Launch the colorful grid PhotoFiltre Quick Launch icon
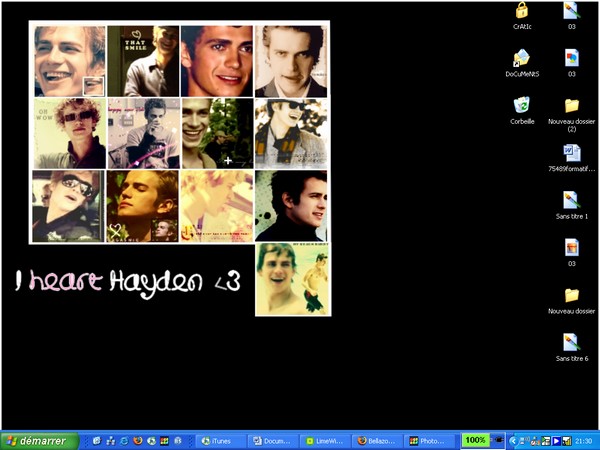 [x=165, y=441]
